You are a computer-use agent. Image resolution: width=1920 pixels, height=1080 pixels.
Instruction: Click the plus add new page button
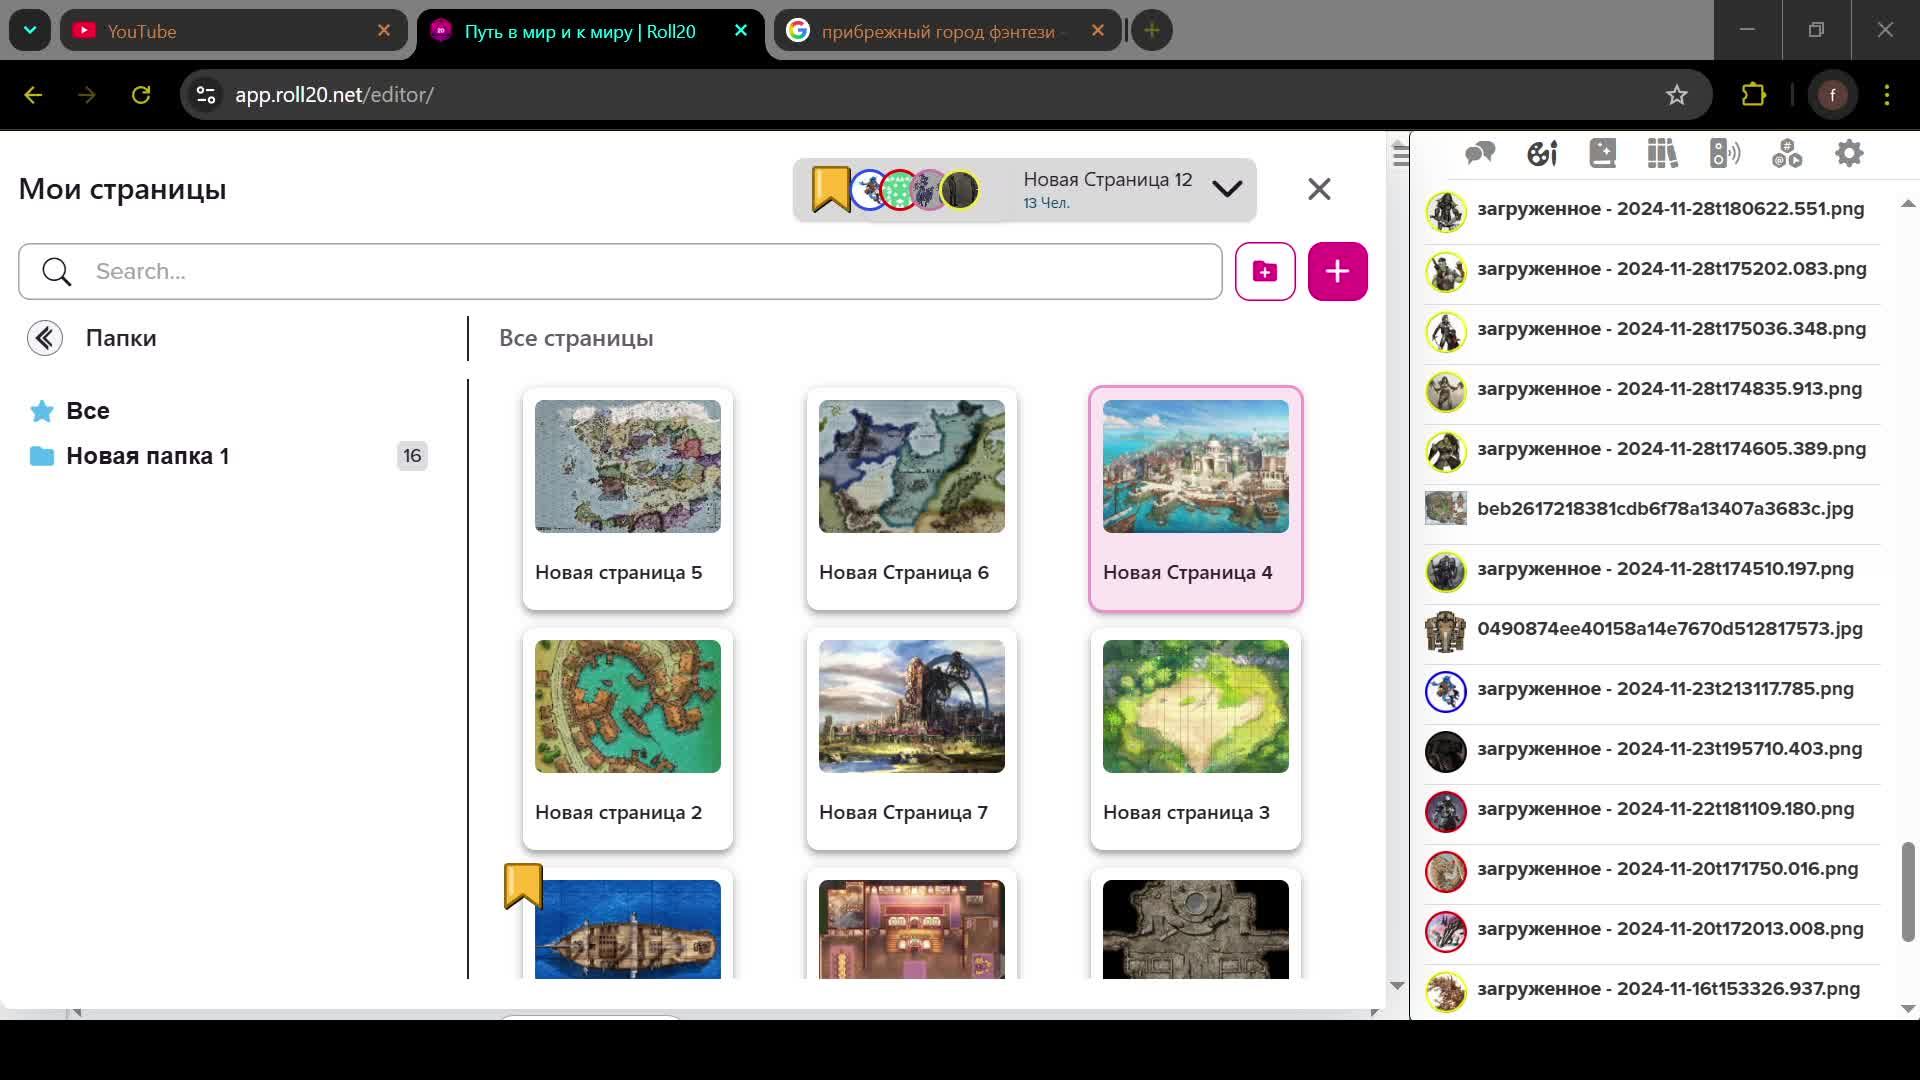pyautogui.click(x=1337, y=271)
